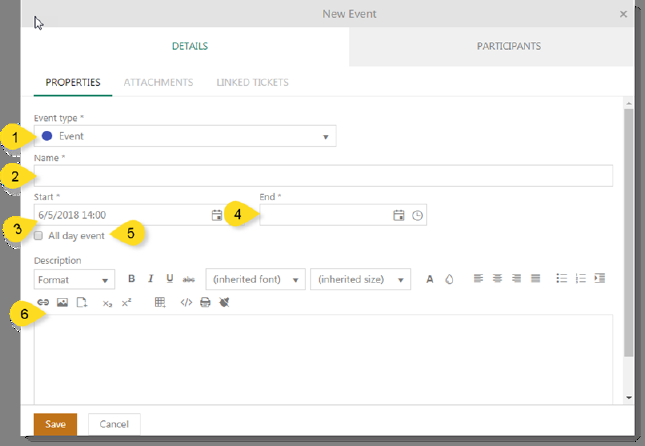Enable the All day event checkbox
This screenshot has width=645, height=446.
39,236
